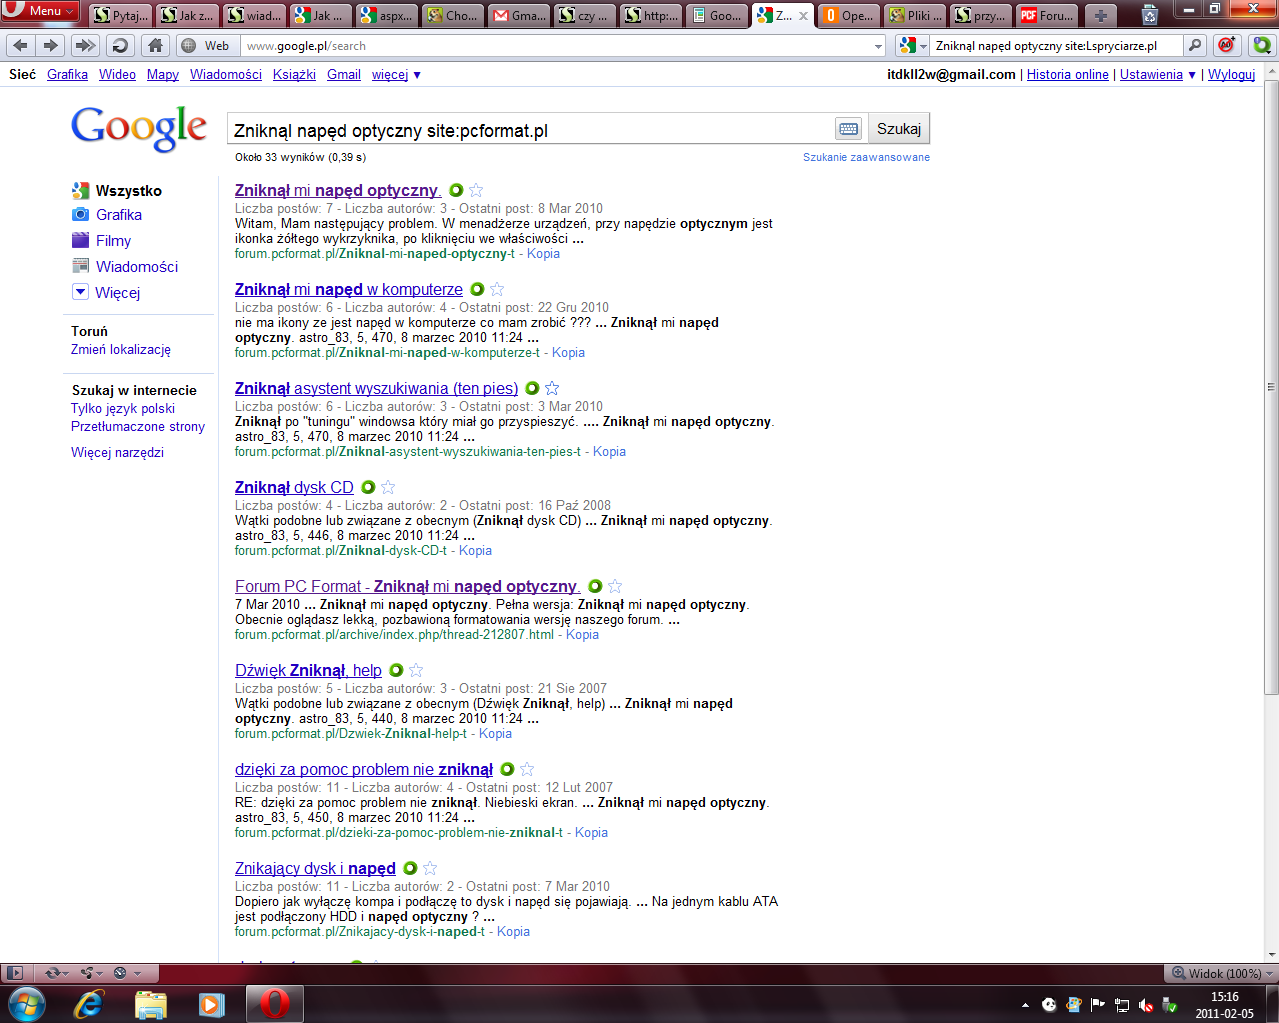Star the 'Znikający dysk i napęd' result

[430, 868]
